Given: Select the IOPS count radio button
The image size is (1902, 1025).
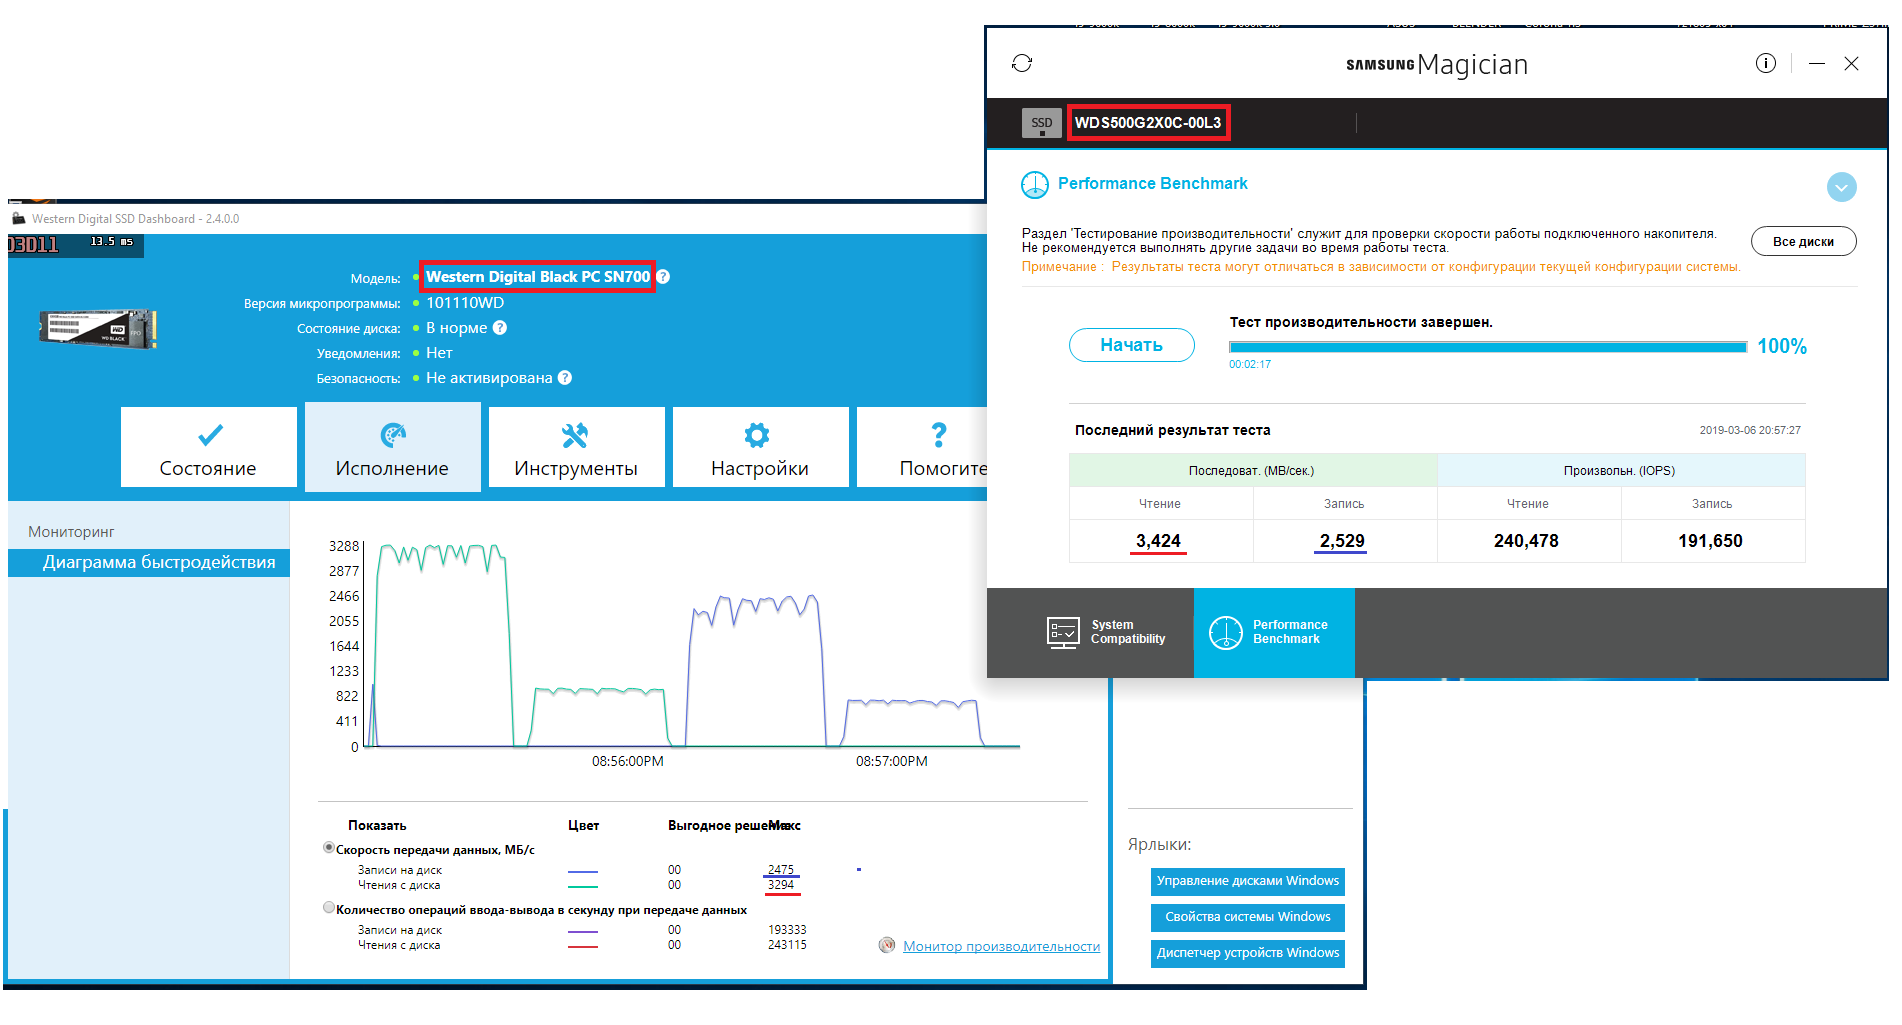Looking at the screenshot, I should (x=329, y=908).
